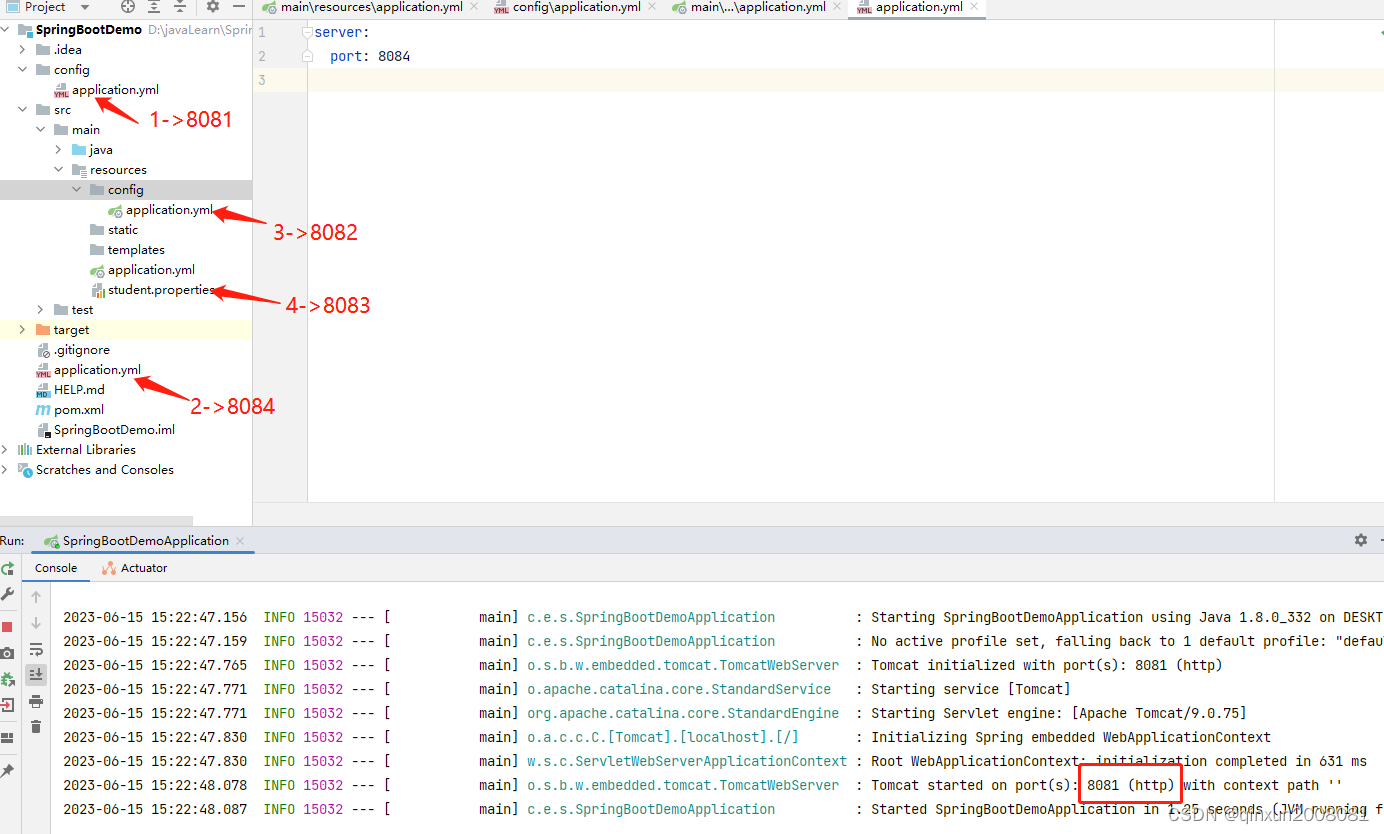Viewport: 1384px width, 834px height.
Task: Open HELP.md in project tree
Action: [79, 390]
